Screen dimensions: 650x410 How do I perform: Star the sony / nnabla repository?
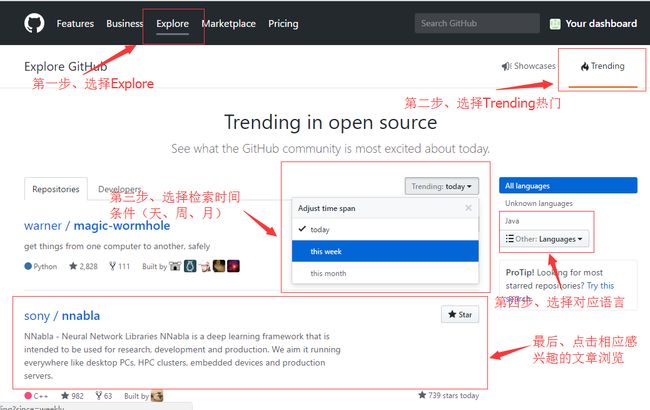(460, 315)
